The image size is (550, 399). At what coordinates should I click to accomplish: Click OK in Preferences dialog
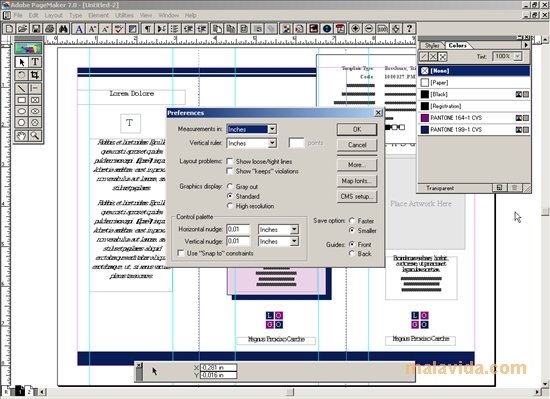[357, 129]
